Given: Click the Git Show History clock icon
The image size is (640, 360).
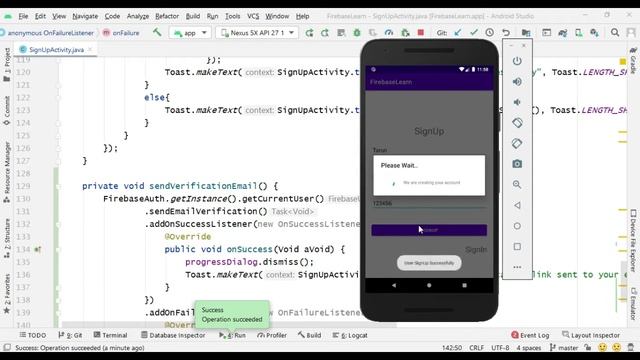Looking at the screenshot, I should pyautogui.click(x=489, y=33).
